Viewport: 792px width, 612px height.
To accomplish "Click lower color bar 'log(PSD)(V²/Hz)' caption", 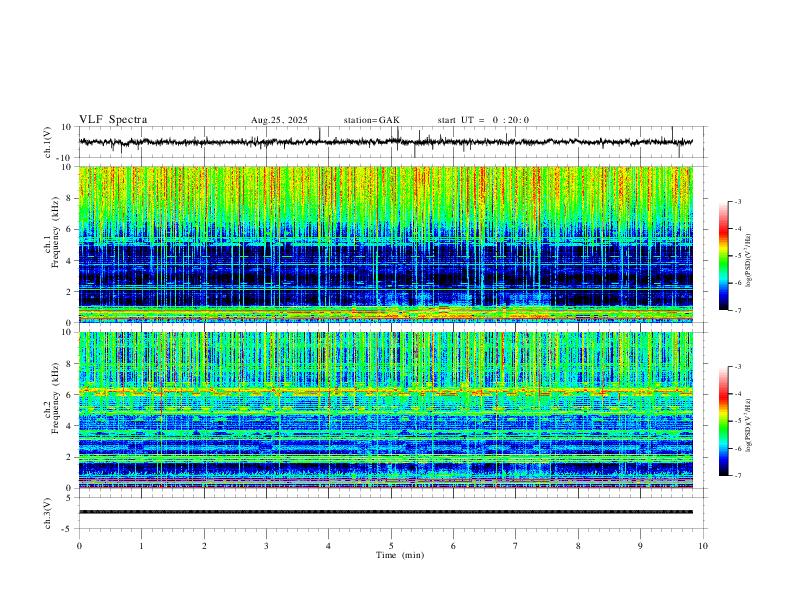I will pyautogui.click(x=748, y=425).
